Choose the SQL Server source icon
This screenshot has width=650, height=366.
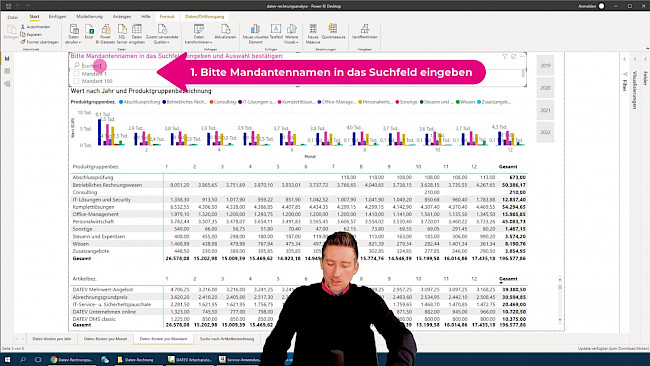[122, 34]
